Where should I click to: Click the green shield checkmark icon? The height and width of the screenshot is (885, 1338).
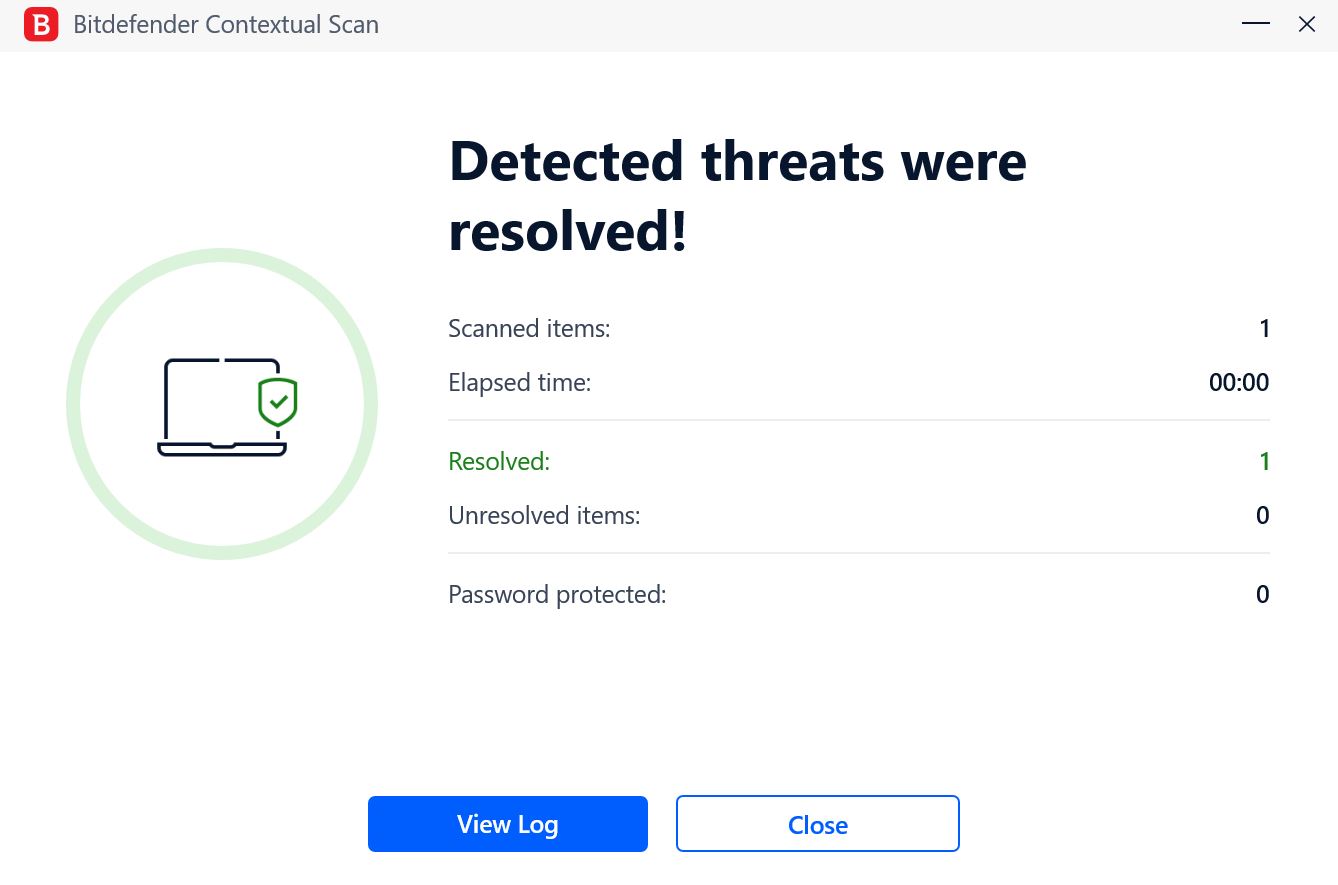(277, 402)
